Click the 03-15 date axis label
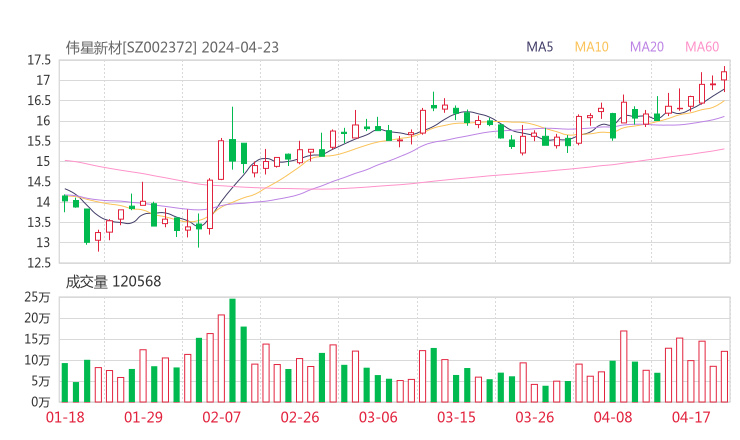Screen dimensions: 740x440 coord(456,417)
